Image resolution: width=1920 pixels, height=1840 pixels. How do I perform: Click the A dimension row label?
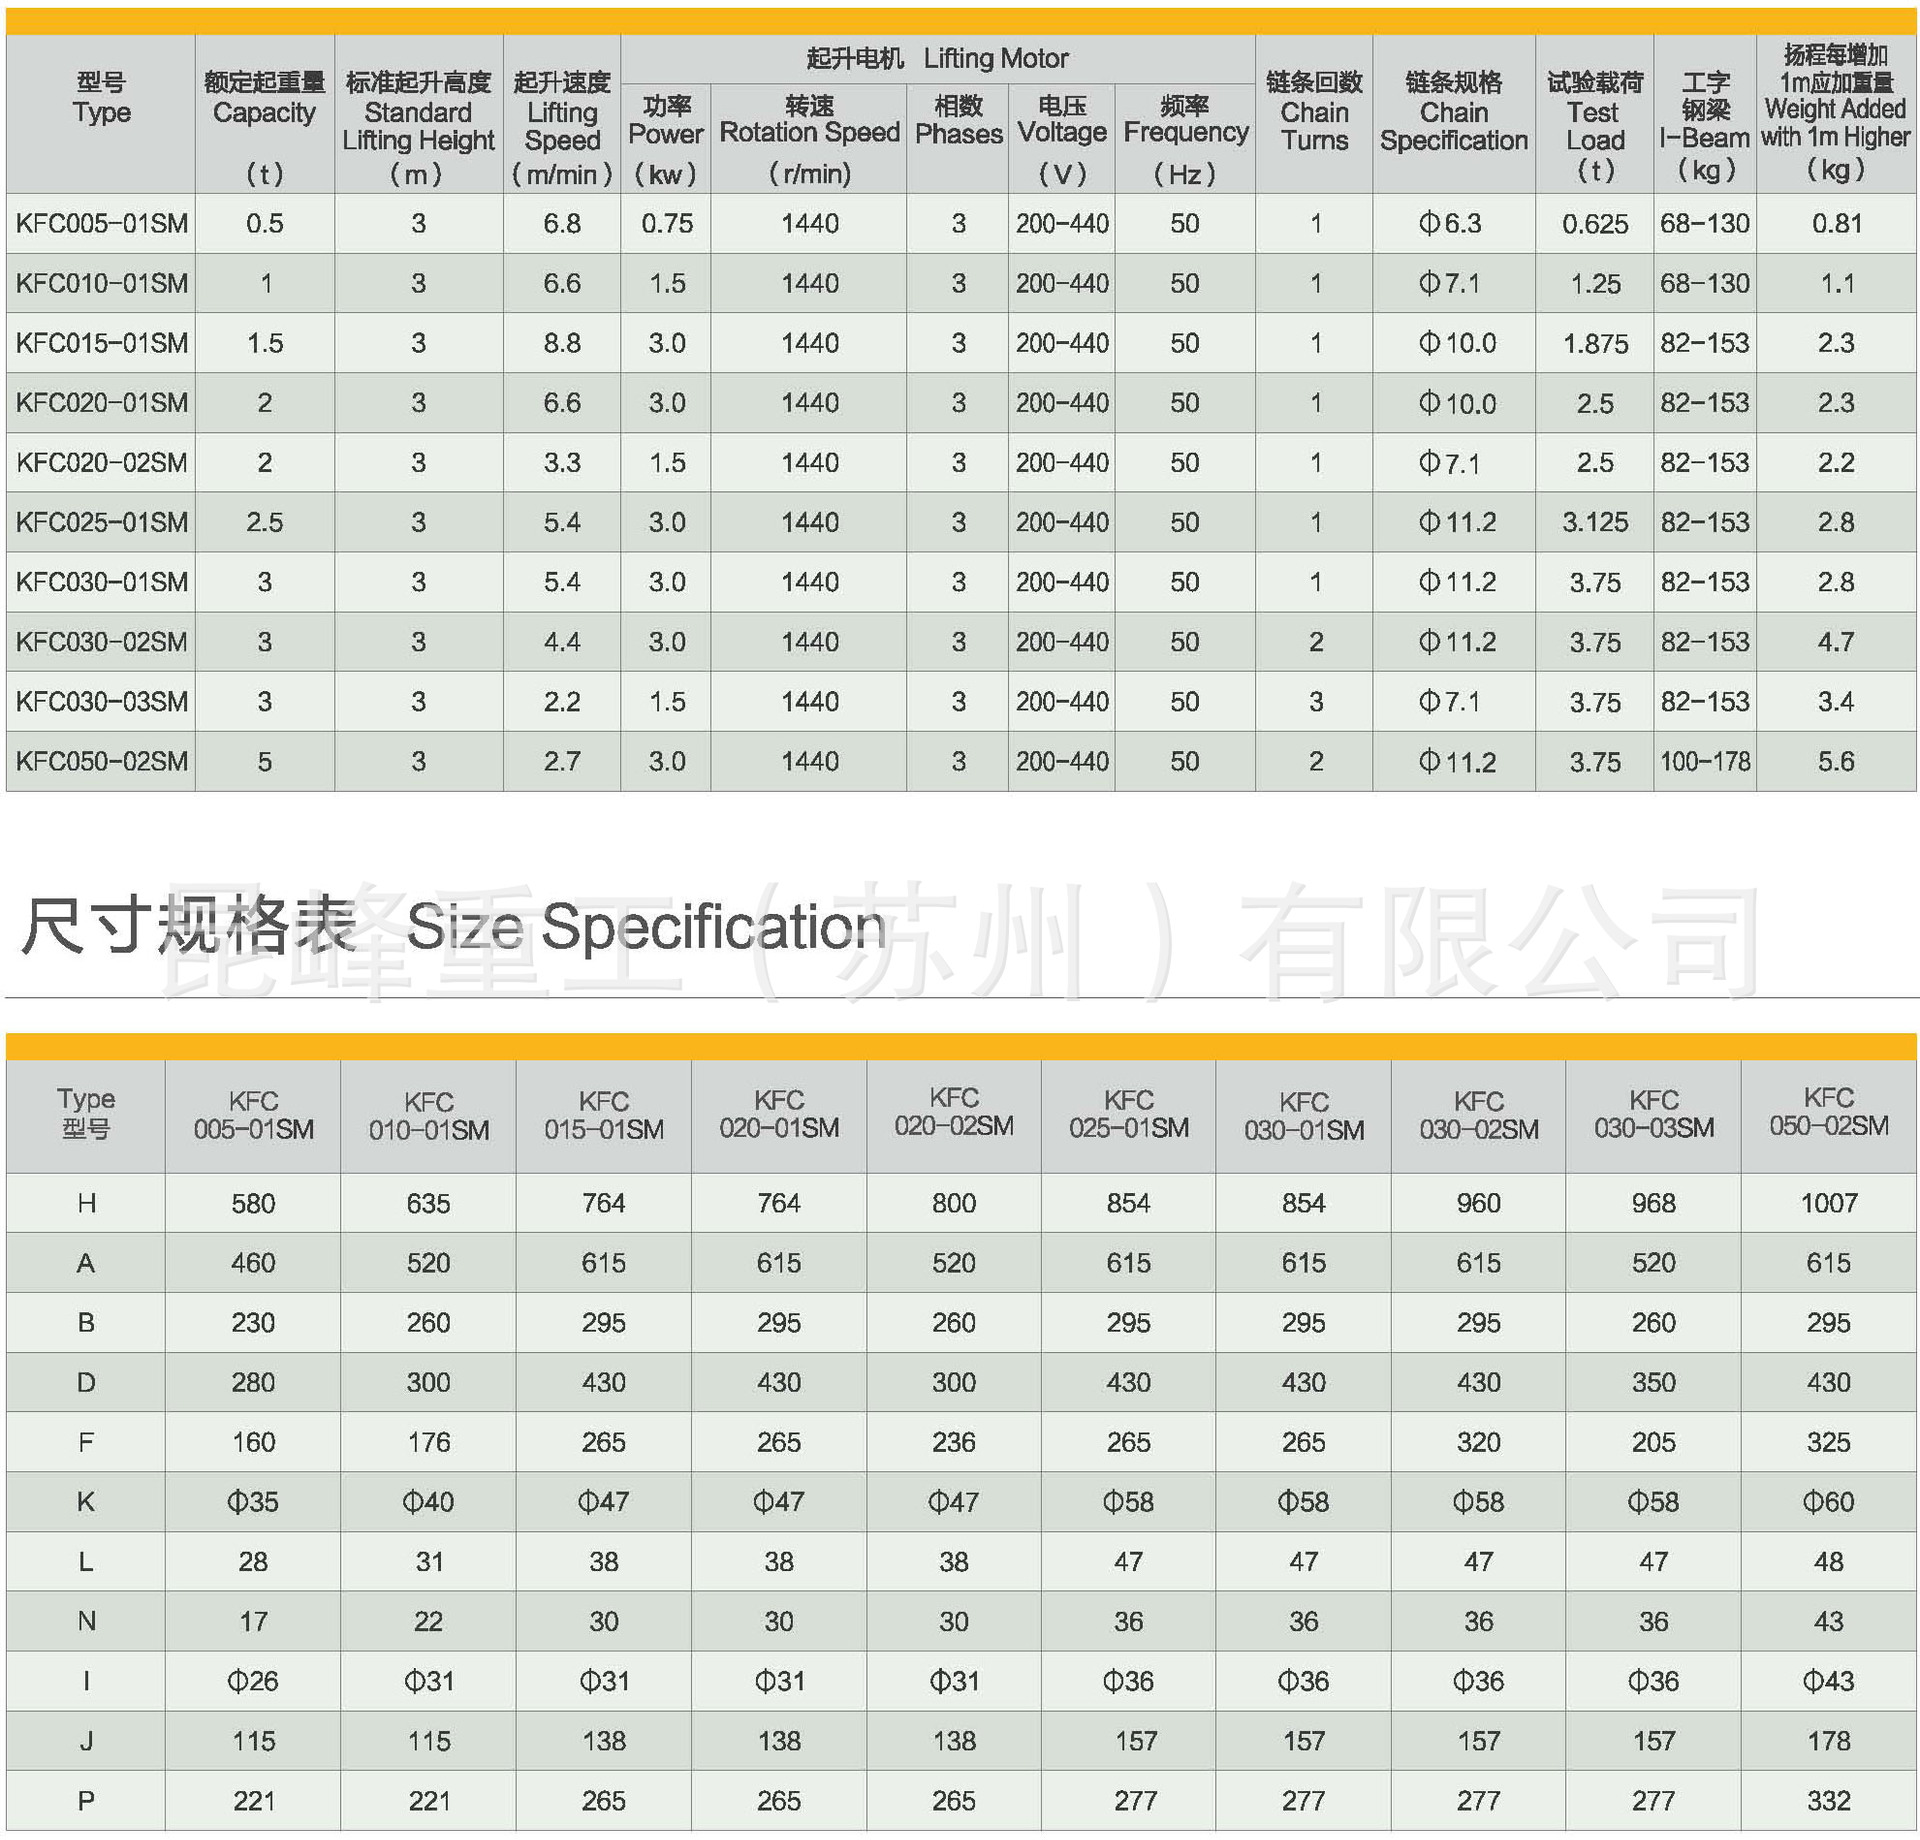tap(86, 1263)
